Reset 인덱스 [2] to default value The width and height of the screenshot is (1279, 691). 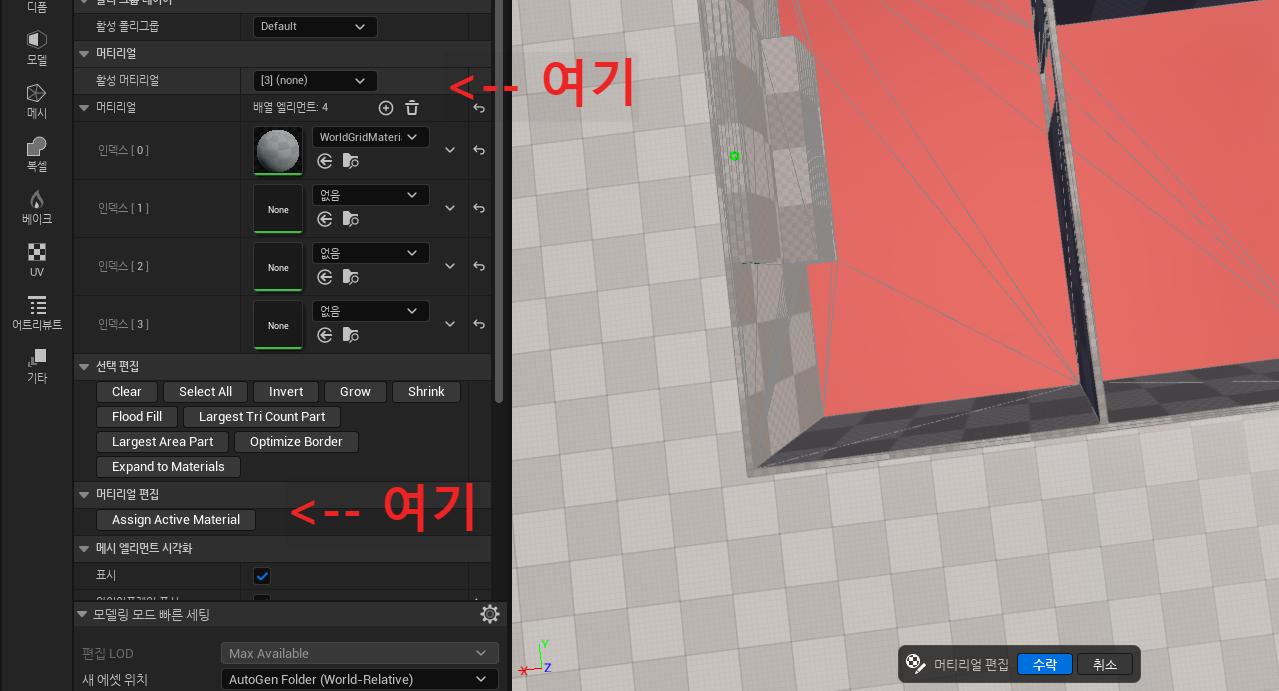point(479,266)
